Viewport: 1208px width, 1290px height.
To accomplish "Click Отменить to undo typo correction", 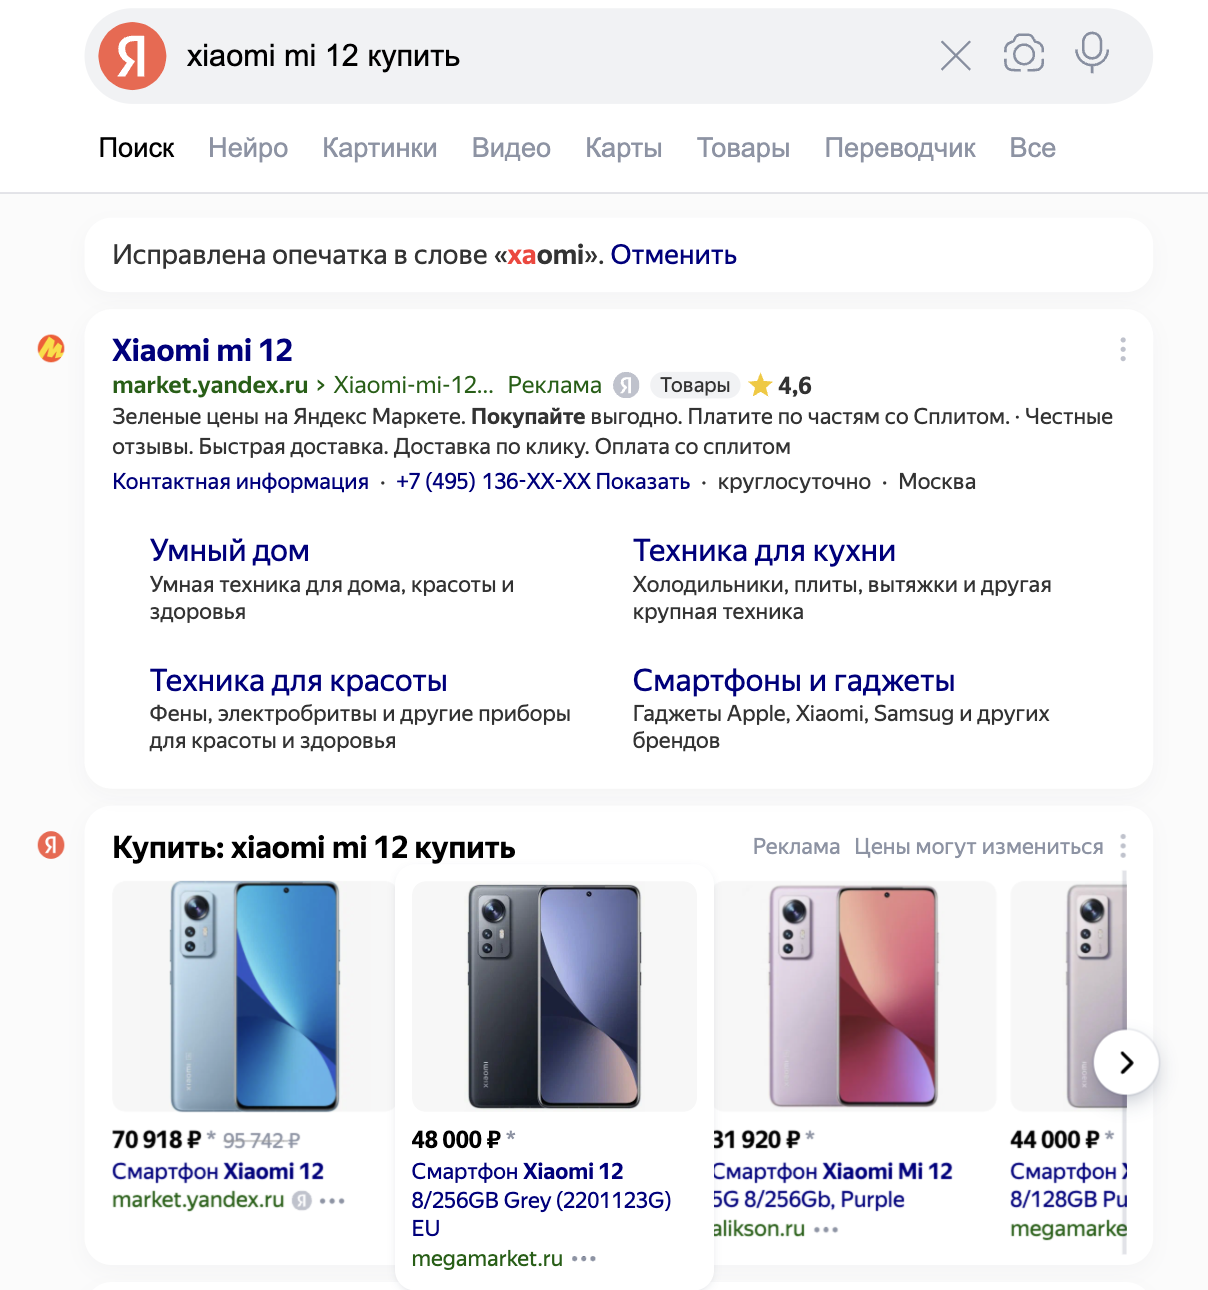I will click(673, 255).
